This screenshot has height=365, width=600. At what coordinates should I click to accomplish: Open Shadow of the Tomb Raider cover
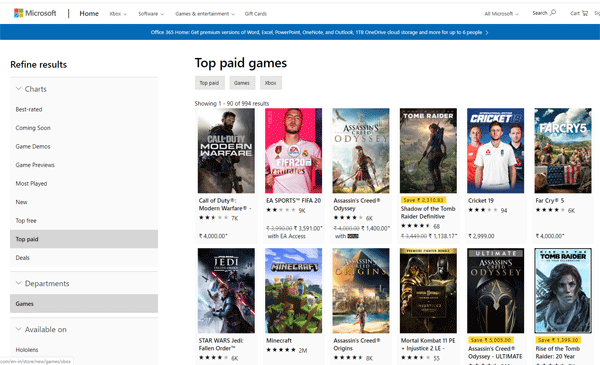tap(428, 150)
